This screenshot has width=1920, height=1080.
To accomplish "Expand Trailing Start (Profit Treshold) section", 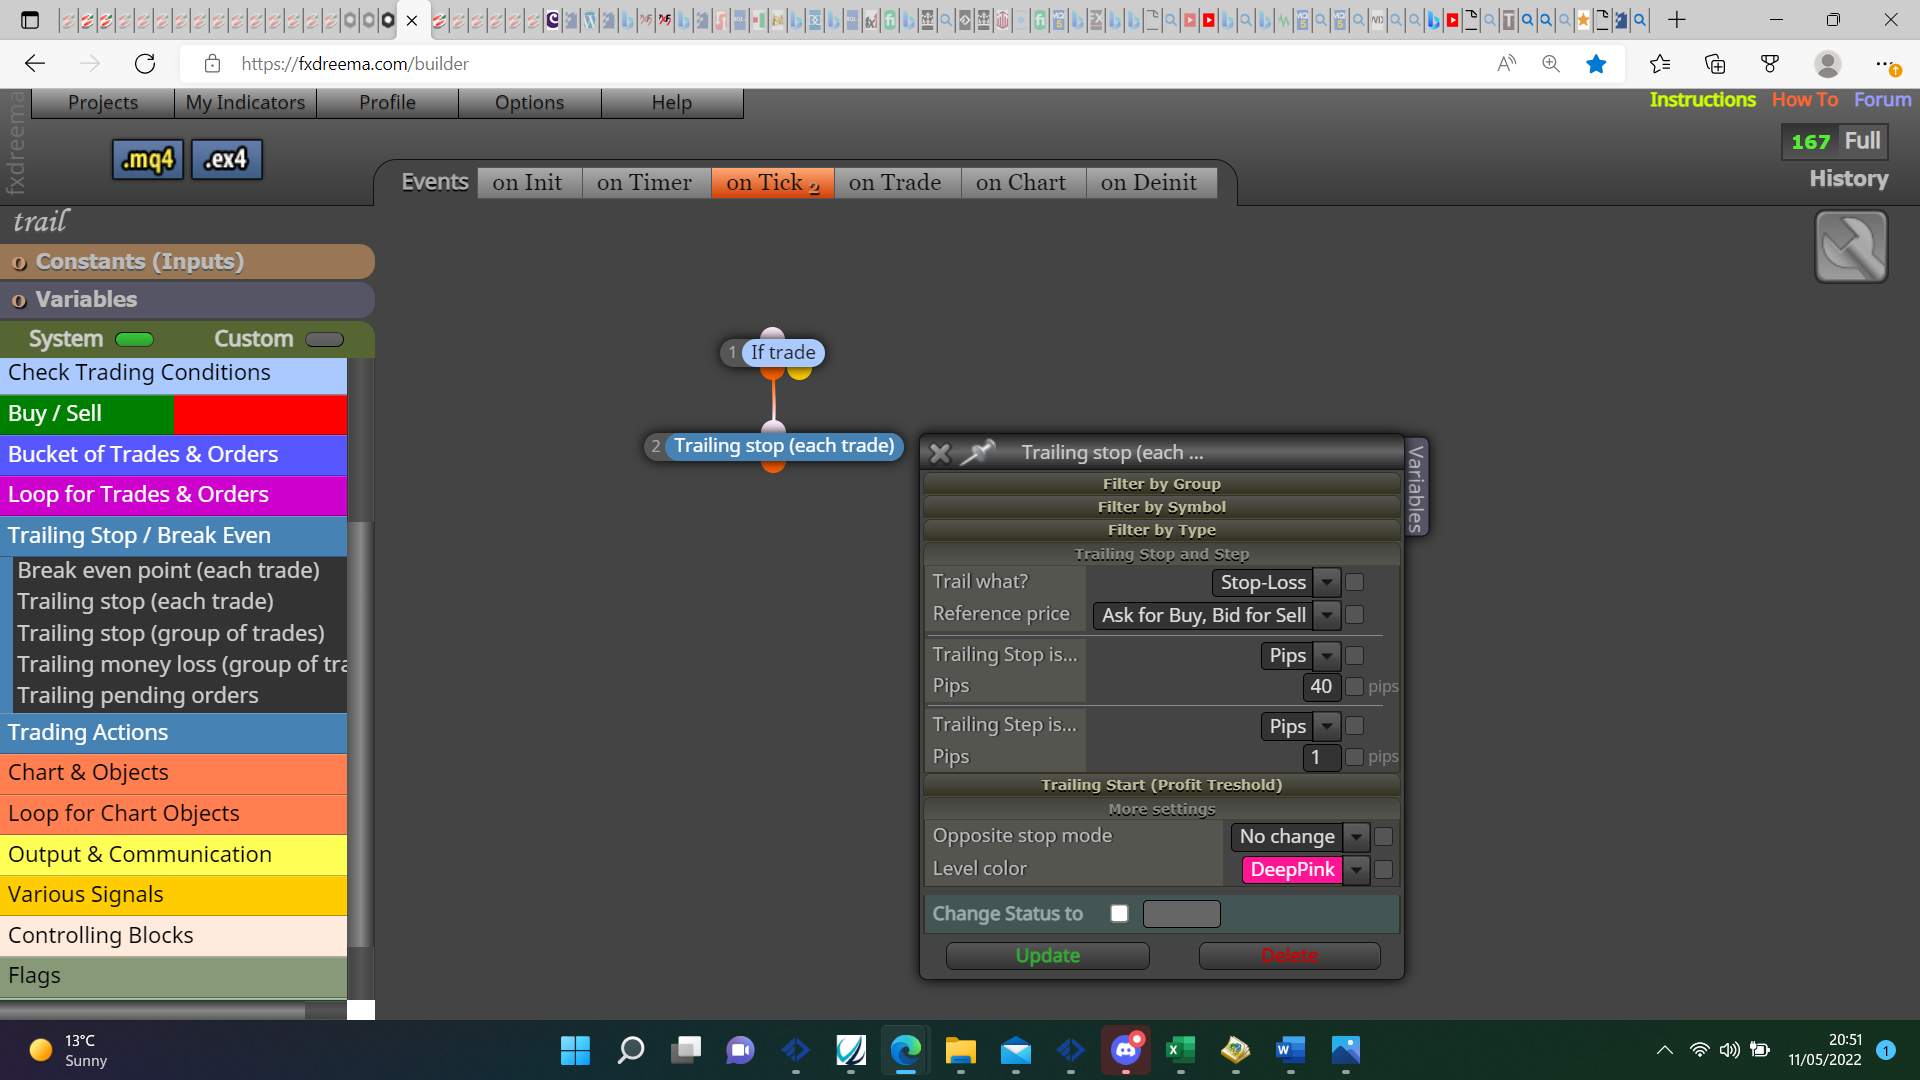I will point(1162,785).
